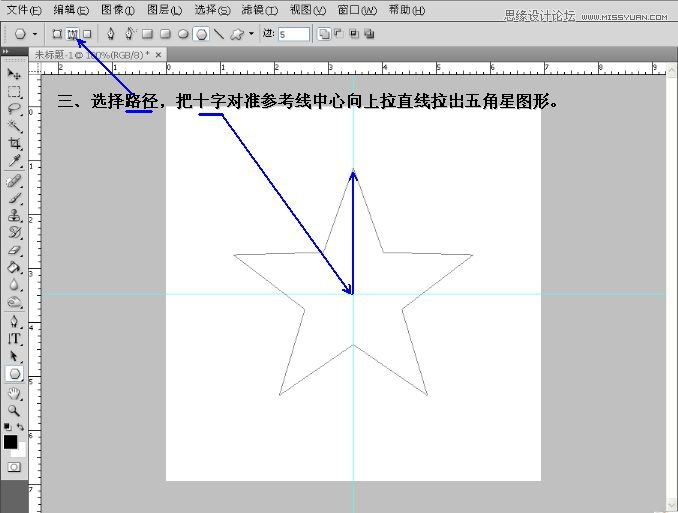678x513 pixels.
Task: Toggle Quick Mask mode
Action: (14, 467)
